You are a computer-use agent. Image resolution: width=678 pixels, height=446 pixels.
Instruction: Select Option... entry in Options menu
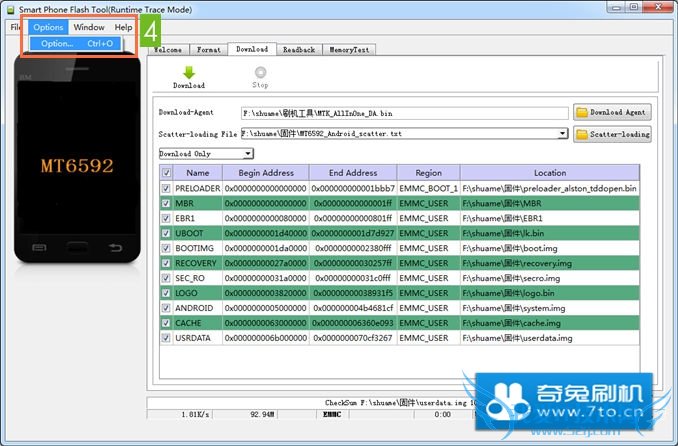tap(58, 44)
